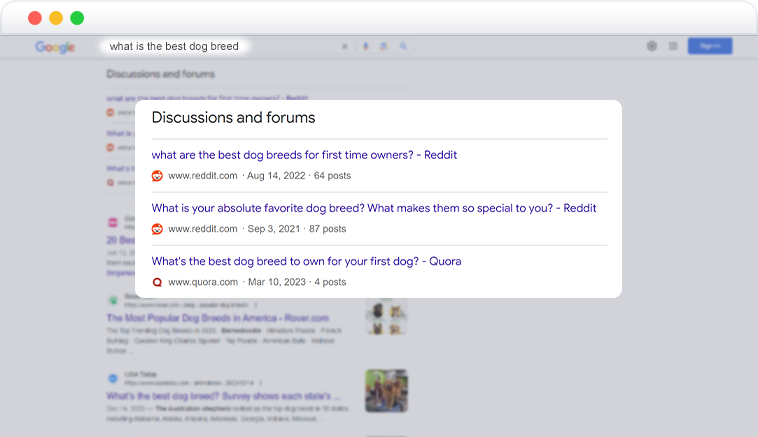Open the Most Popular Dog Breeds Rover.com result

coord(218,318)
